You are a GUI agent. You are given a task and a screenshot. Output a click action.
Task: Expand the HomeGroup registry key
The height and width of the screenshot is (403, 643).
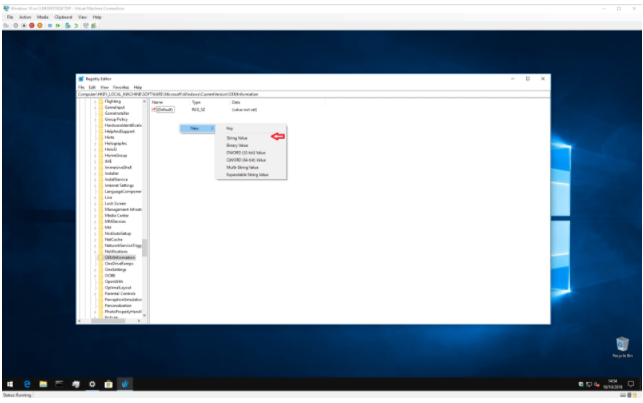tap(95, 155)
